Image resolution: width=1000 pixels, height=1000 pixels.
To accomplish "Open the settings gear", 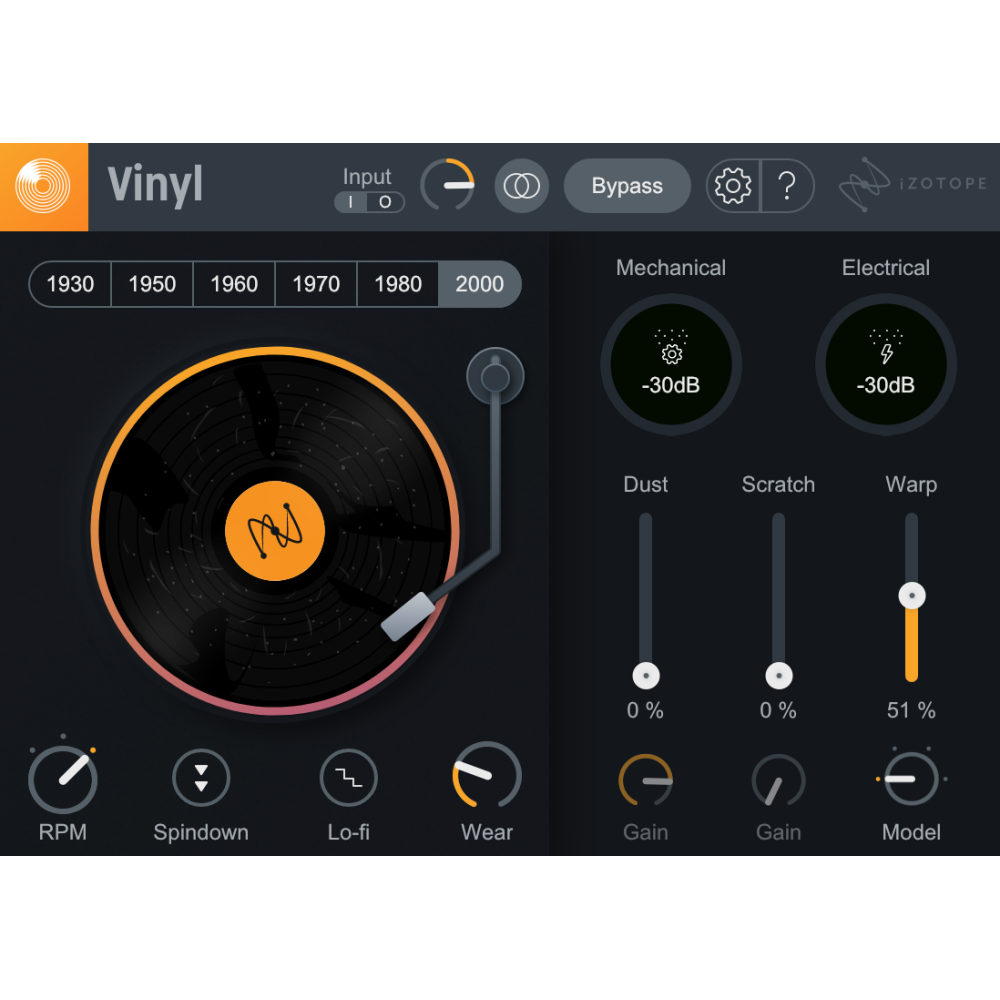I will [x=733, y=186].
